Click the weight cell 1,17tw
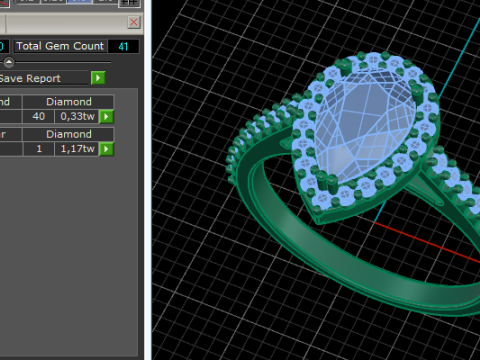The height and width of the screenshot is (360, 480). tap(77, 149)
